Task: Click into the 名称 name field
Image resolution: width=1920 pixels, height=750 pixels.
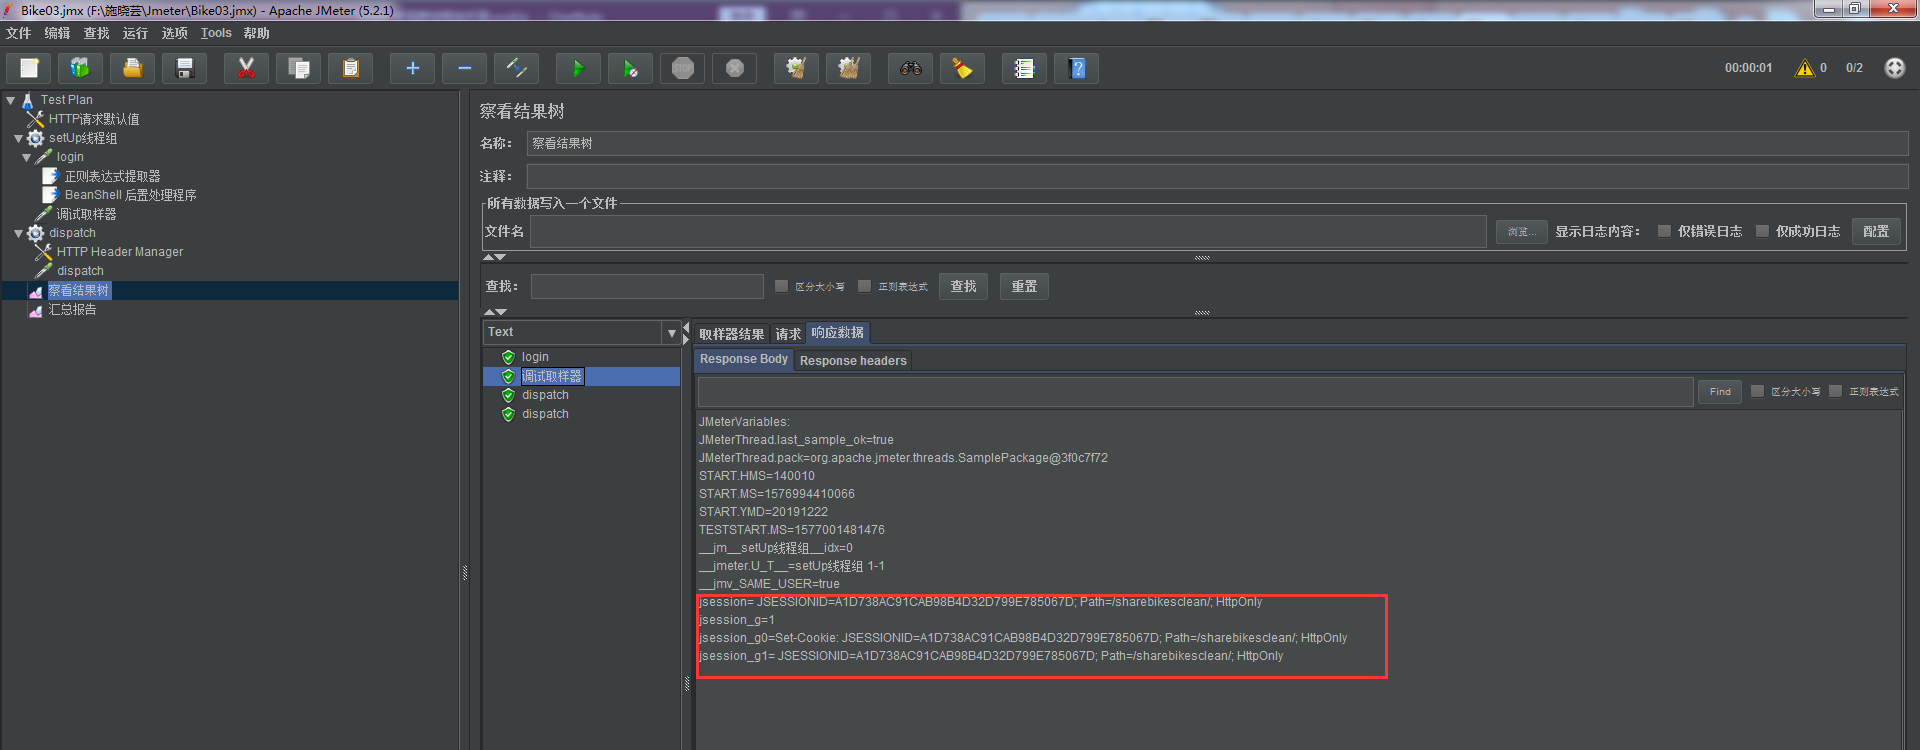Action: point(1217,143)
